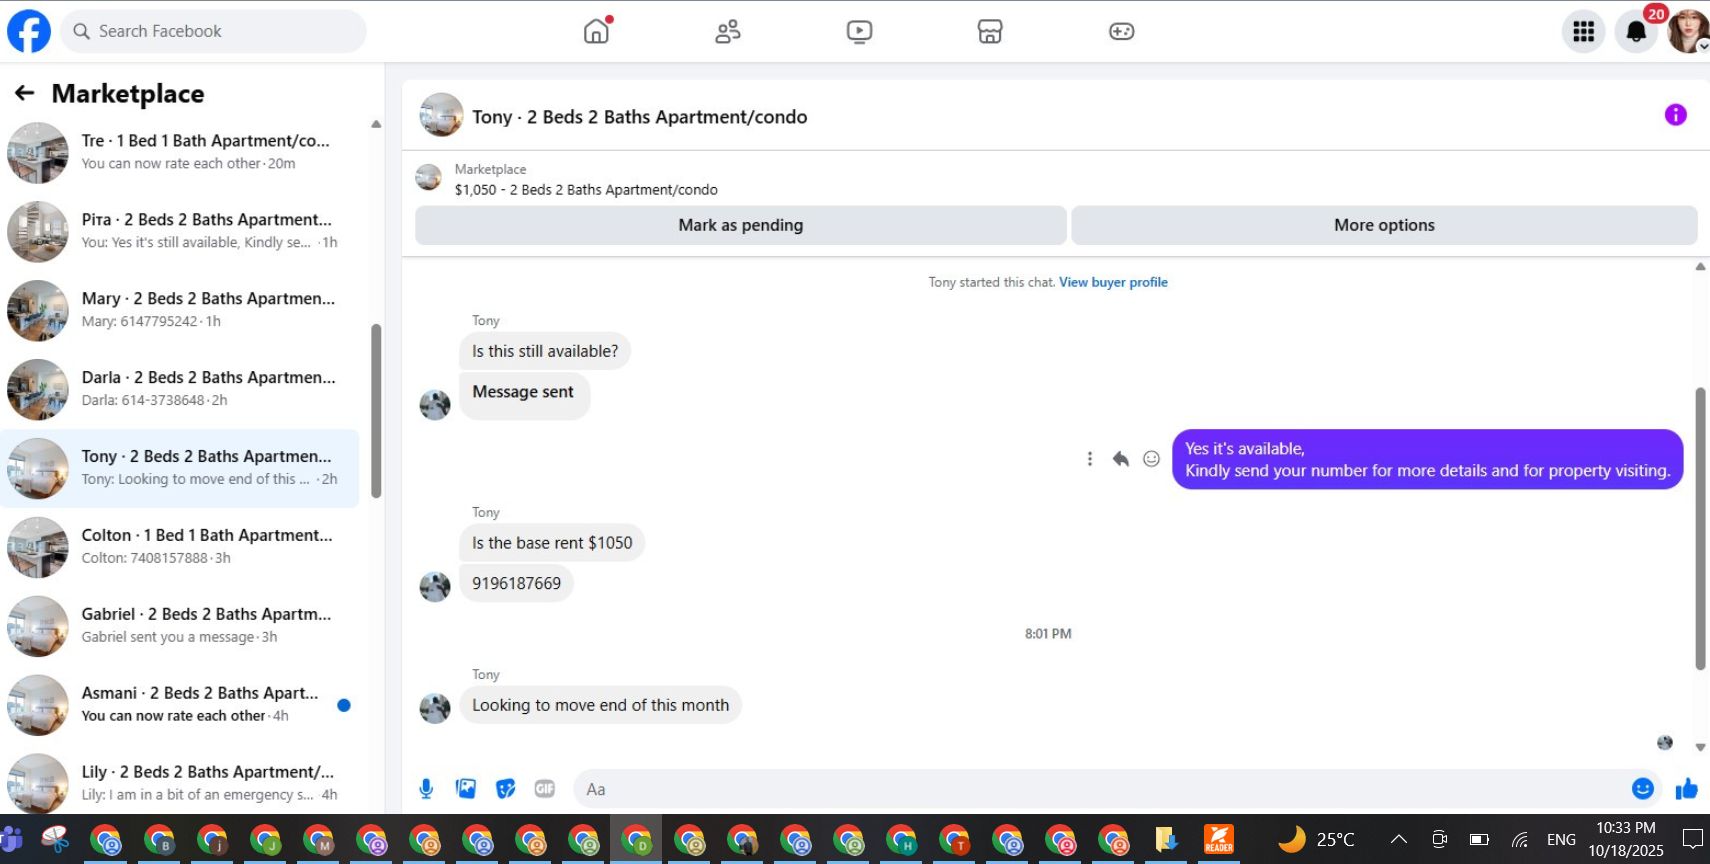The image size is (1710, 864).
Task: Open Darla's conversation in the list
Action: pyautogui.click(x=180, y=389)
